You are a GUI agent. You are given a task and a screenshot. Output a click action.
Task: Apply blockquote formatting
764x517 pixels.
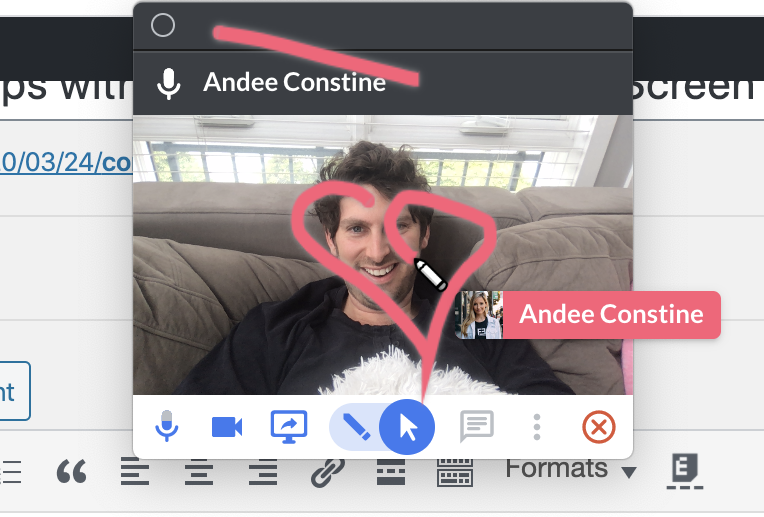tap(71, 471)
